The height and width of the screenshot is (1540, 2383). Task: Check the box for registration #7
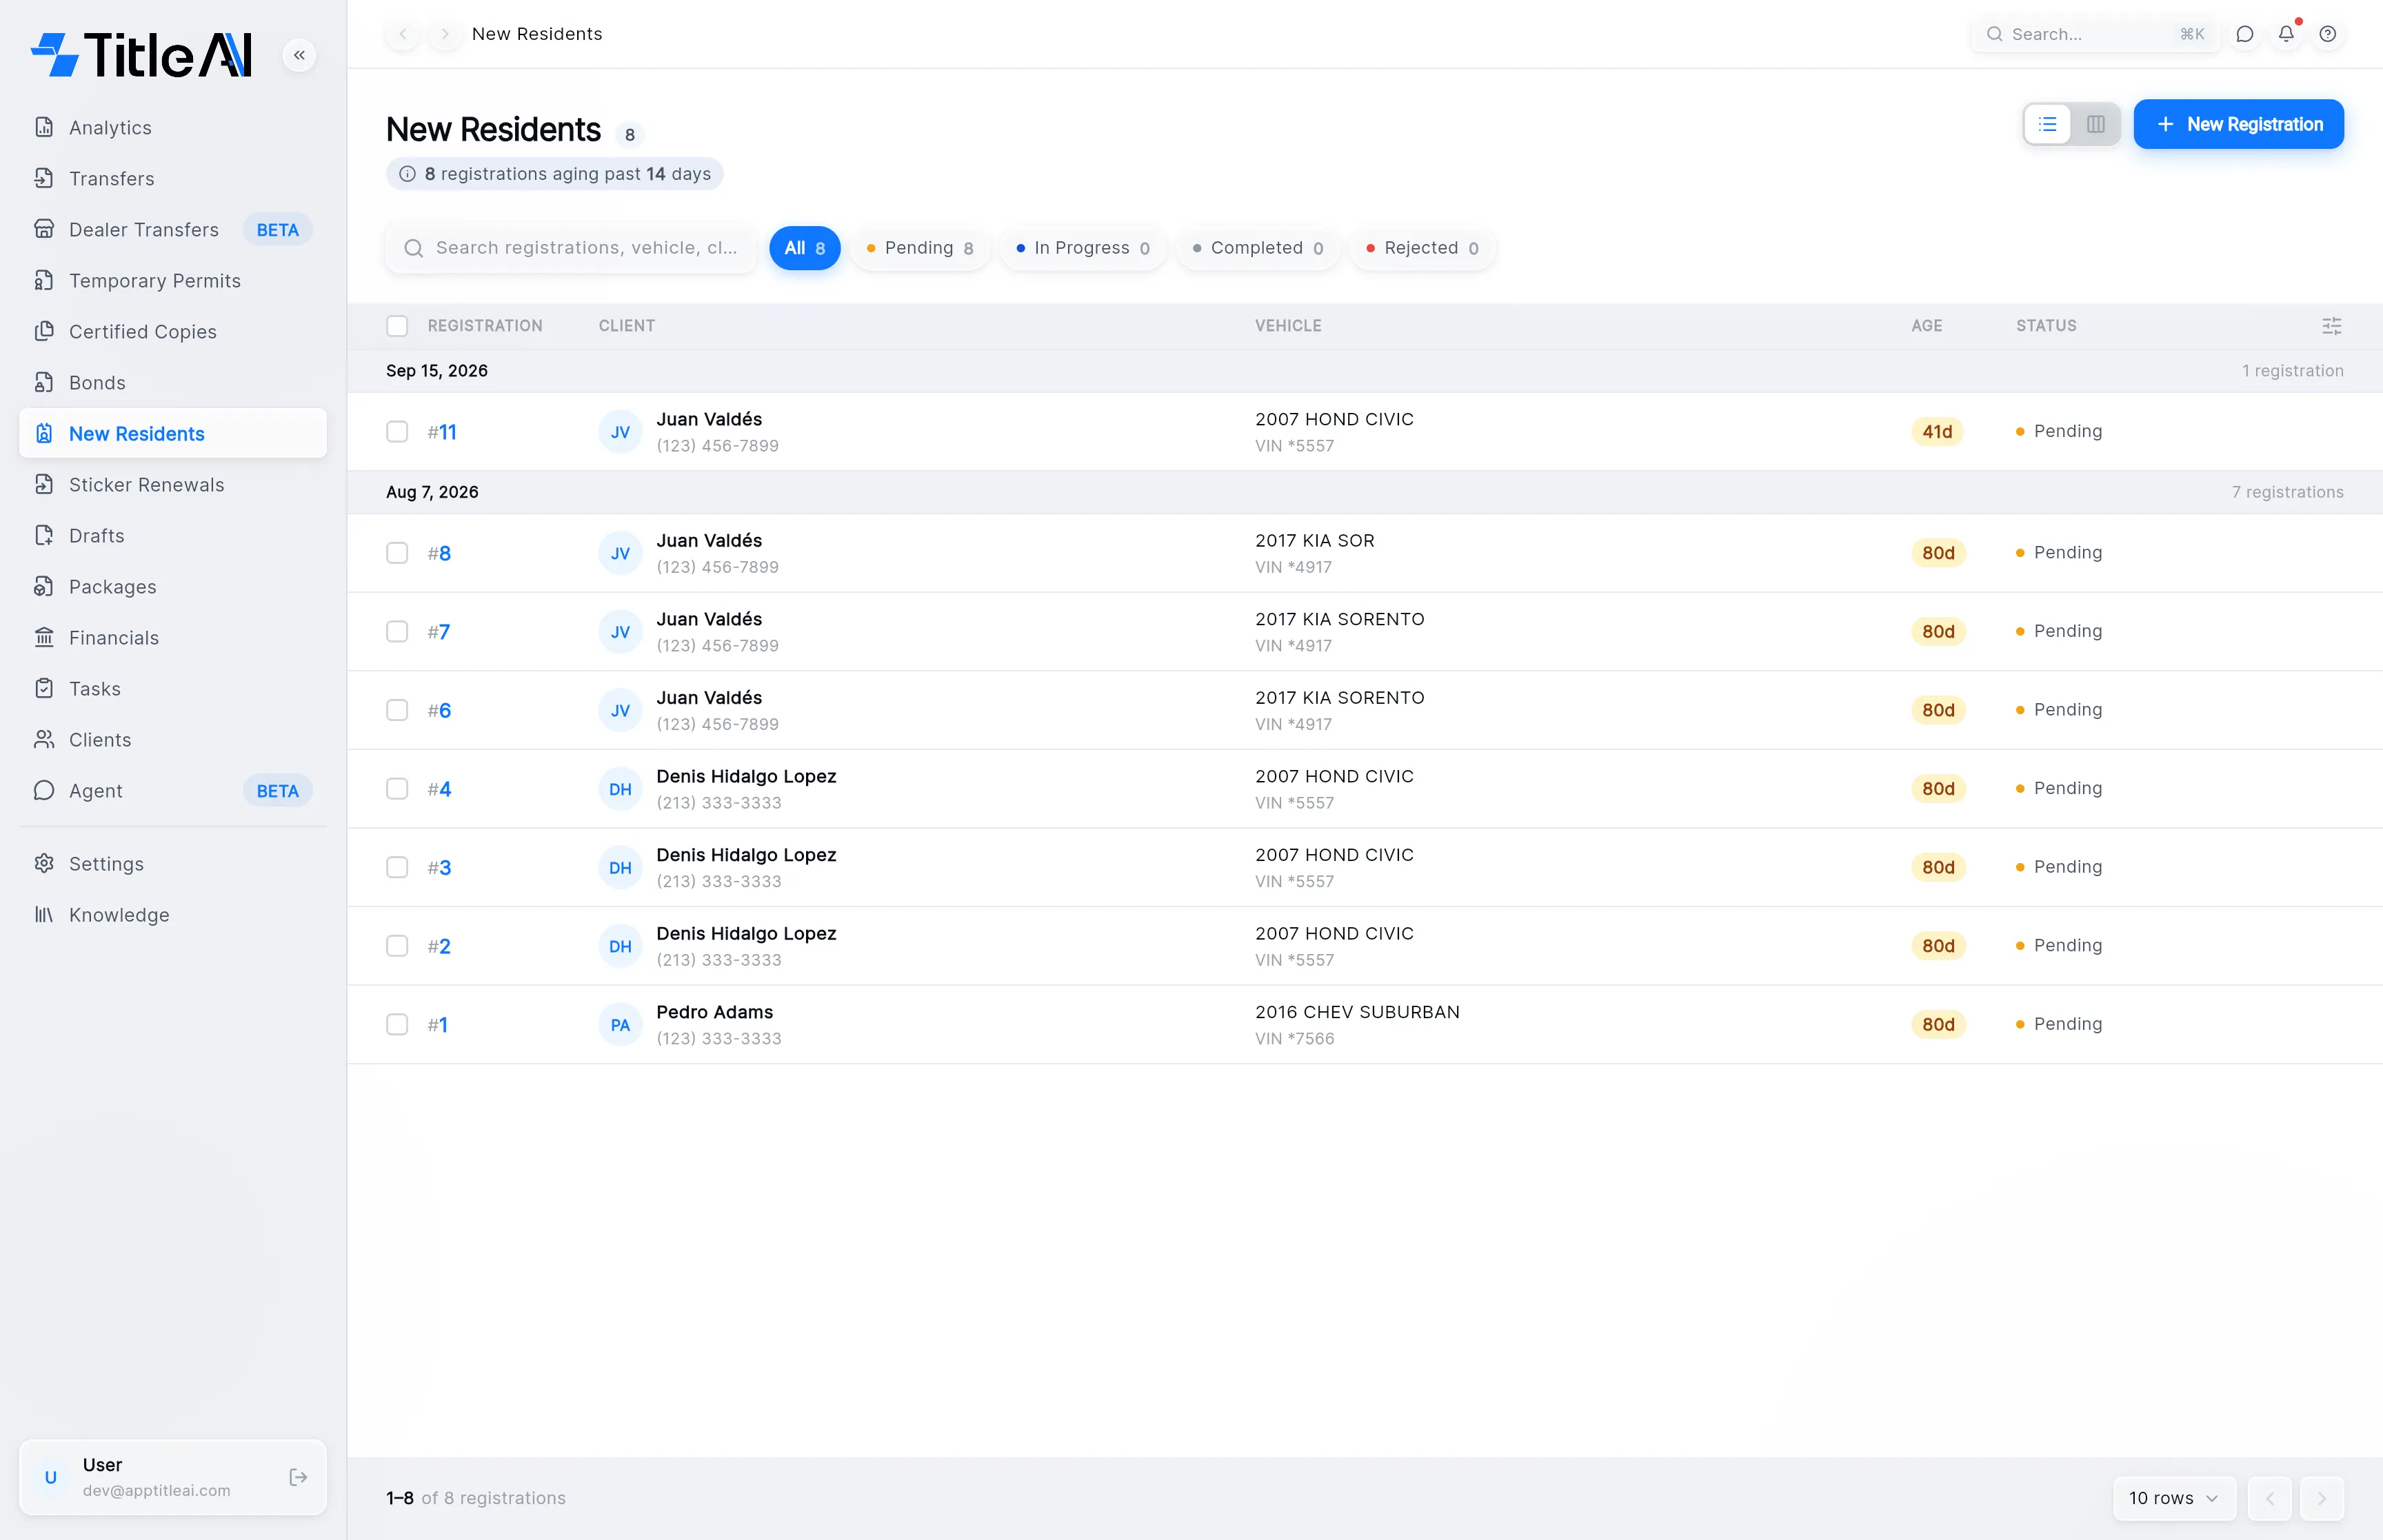tap(397, 631)
